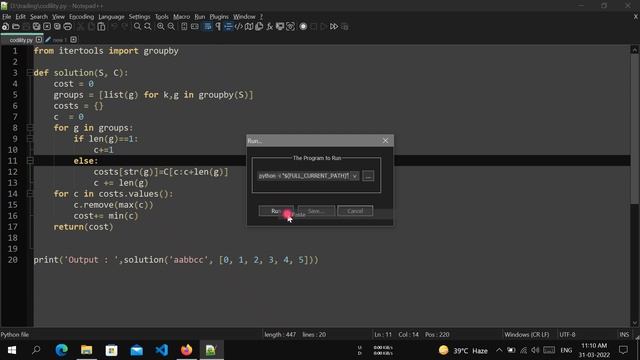Open Visual Studio Code from taskbar

[162, 350]
